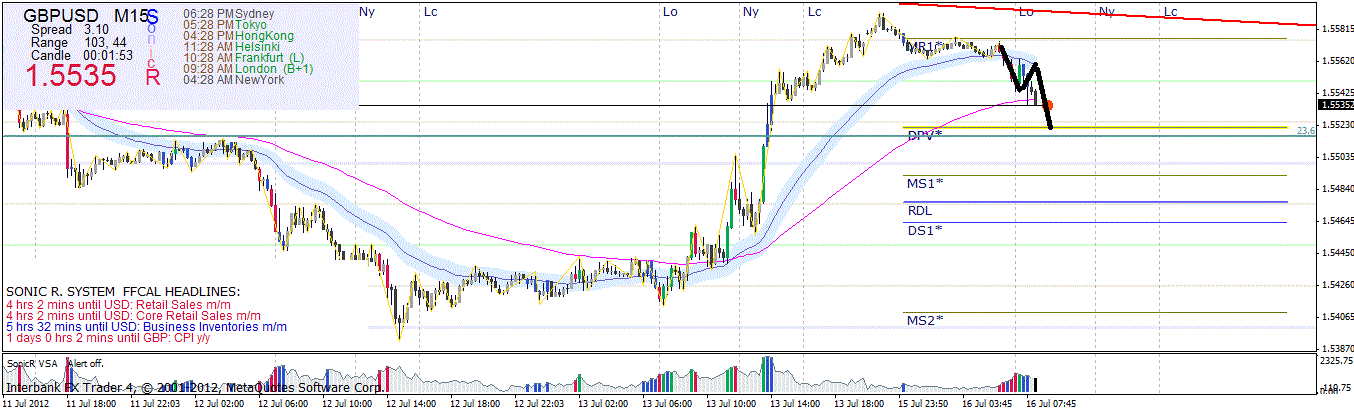Image resolution: width=1354 pixels, height=411 pixels.
Task: Click the RDL level label
Action: pos(919,211)
